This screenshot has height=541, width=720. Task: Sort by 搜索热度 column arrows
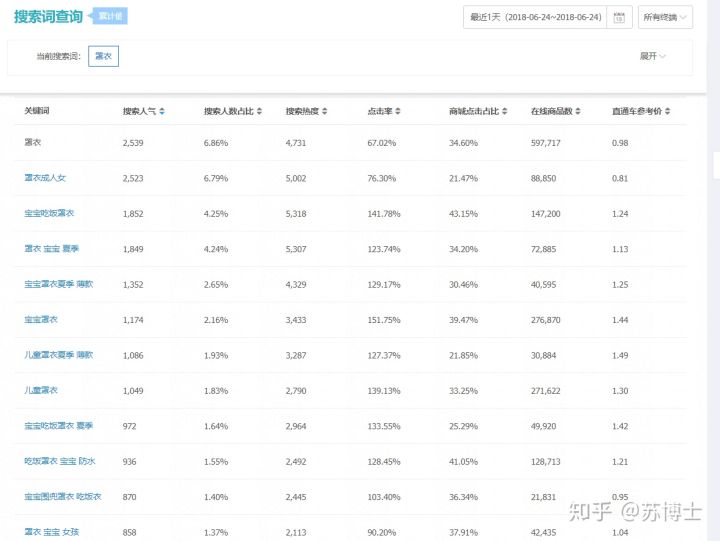(x=324, y=111)
